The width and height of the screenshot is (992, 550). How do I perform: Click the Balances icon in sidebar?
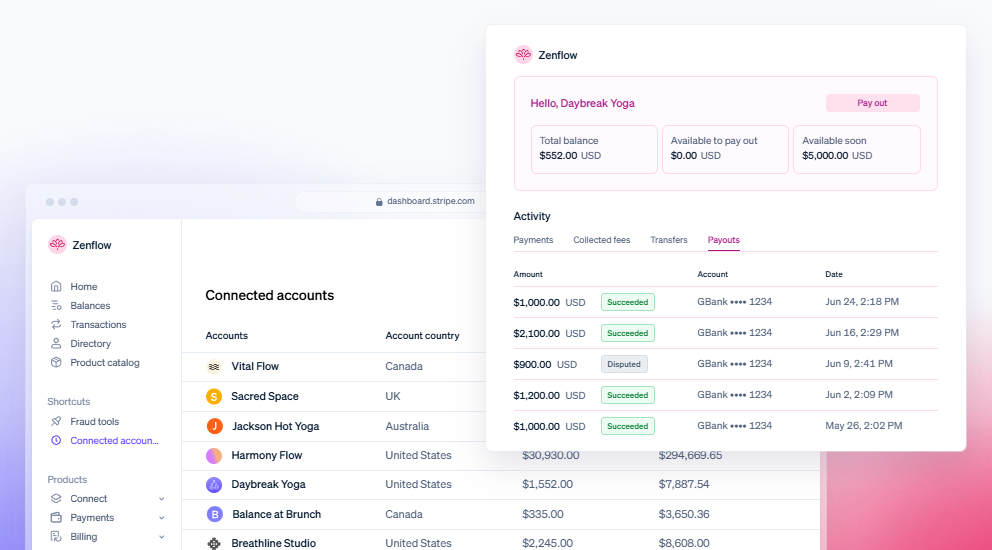point(56,305)
